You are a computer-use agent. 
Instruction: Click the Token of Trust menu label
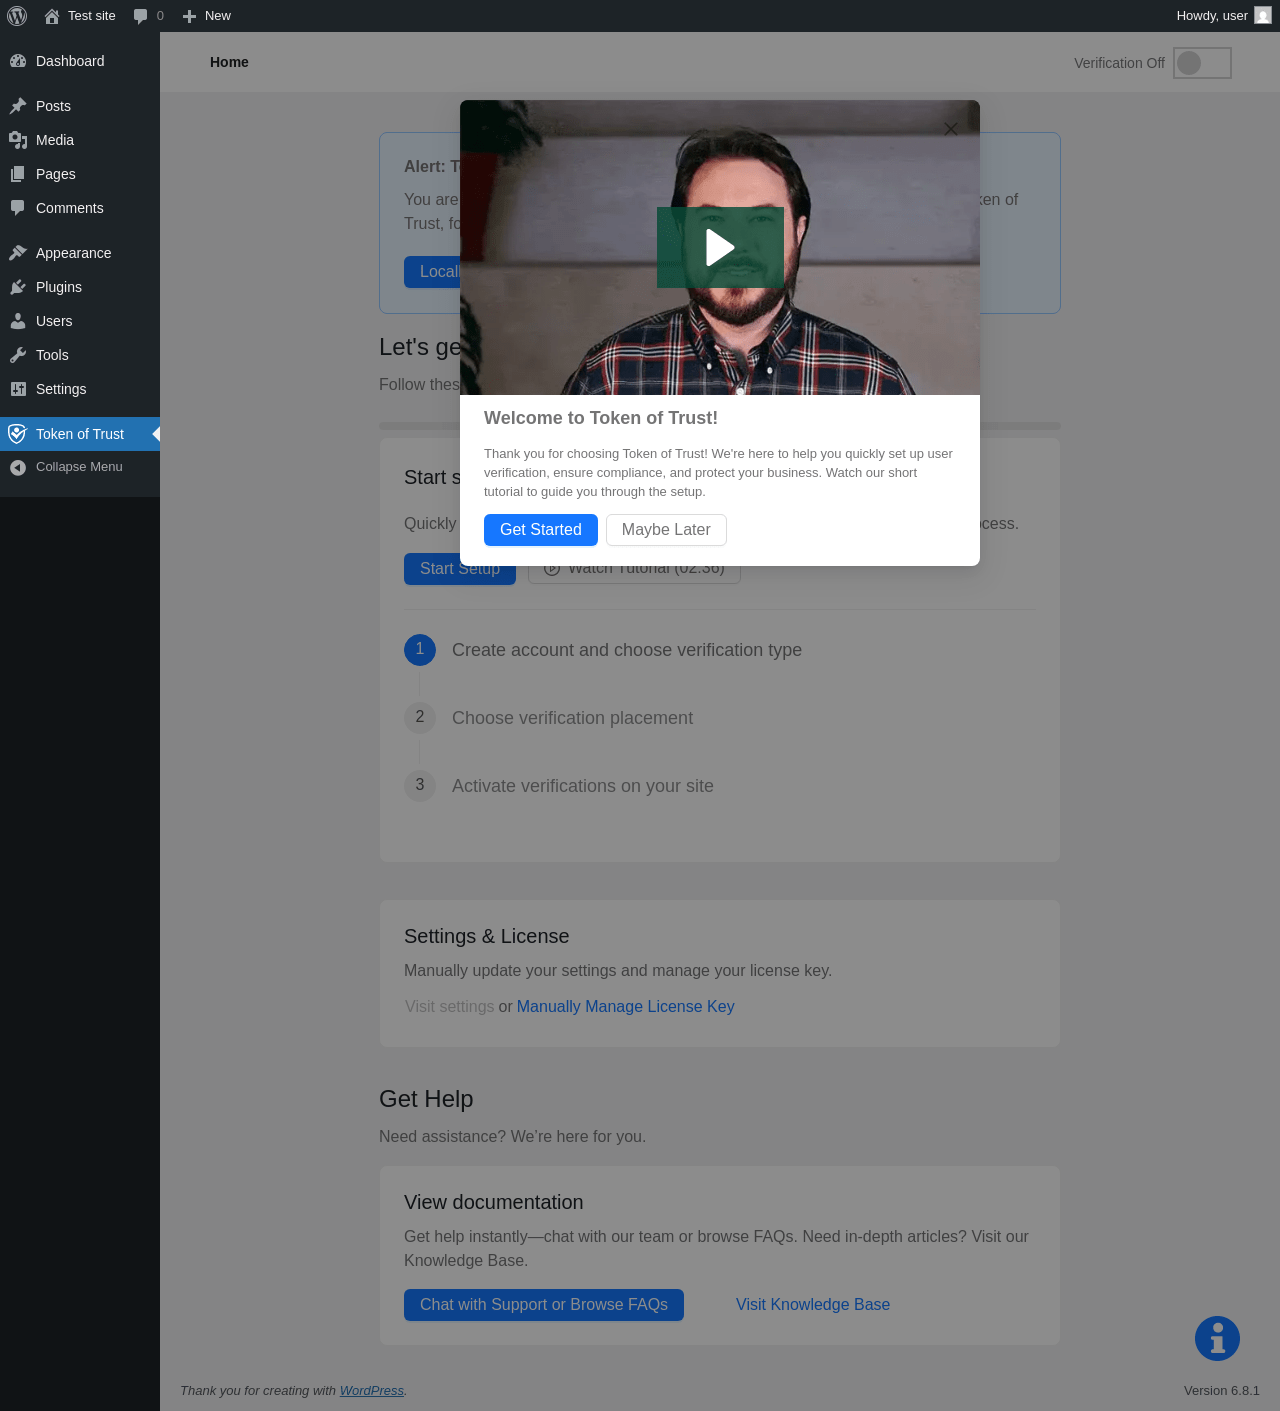(x=80, y=434)
